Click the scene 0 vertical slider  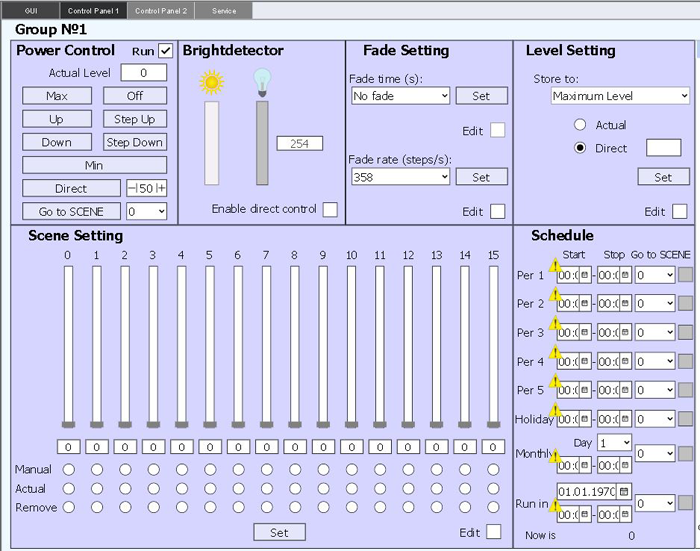[68, 345]
